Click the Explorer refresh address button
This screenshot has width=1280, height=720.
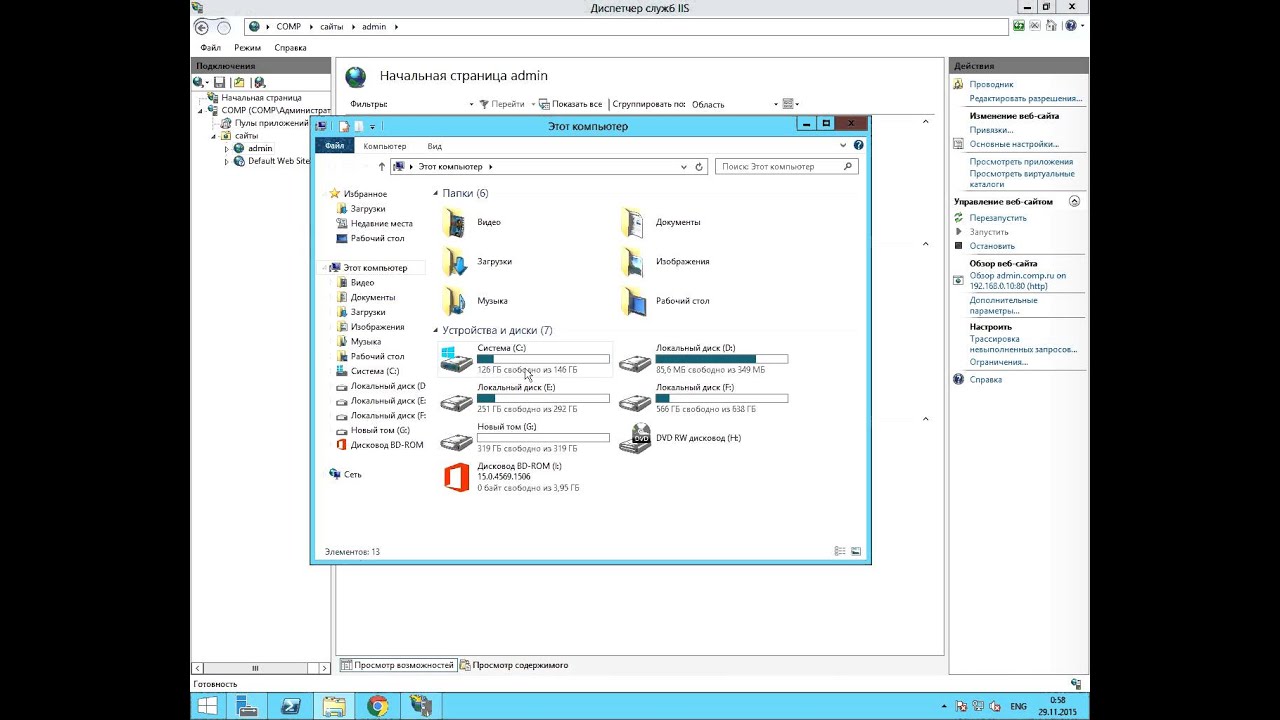(699, 167)
